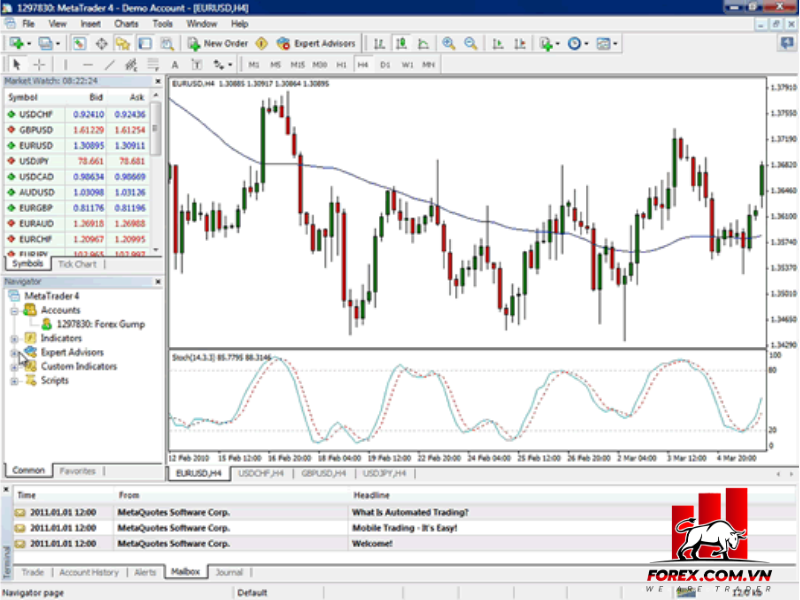800x600 pixels.
Task: Switch to D1 timeframe
Action: click(x=385, y=65)
